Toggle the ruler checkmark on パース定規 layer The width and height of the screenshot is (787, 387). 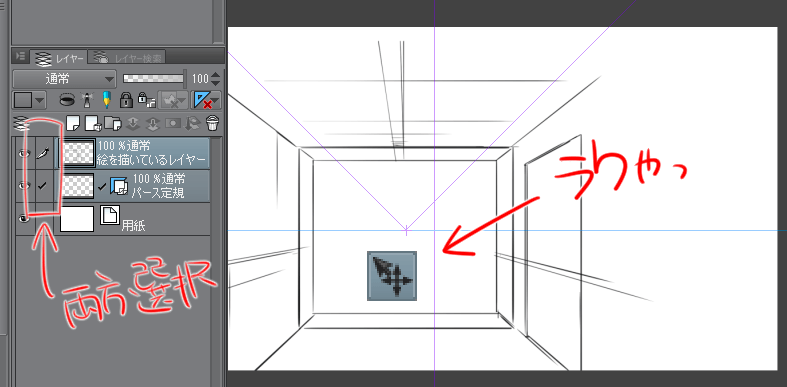tap(102, 187)
